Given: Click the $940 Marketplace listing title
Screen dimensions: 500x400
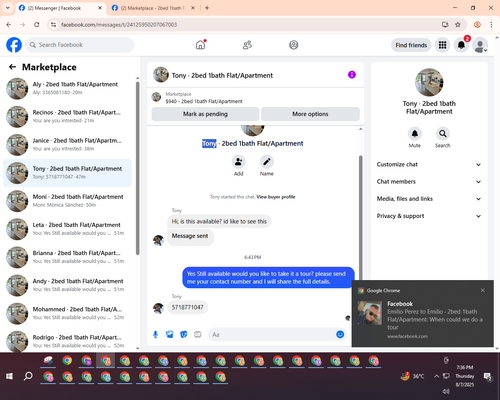Looking at the screenshot, I should [204, 101].
